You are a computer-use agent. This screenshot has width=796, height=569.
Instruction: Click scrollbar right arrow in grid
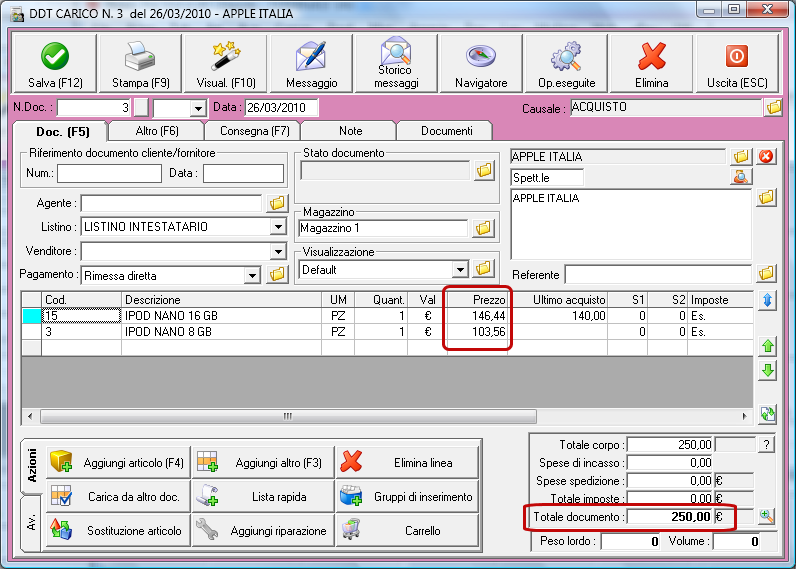[744, 416]
